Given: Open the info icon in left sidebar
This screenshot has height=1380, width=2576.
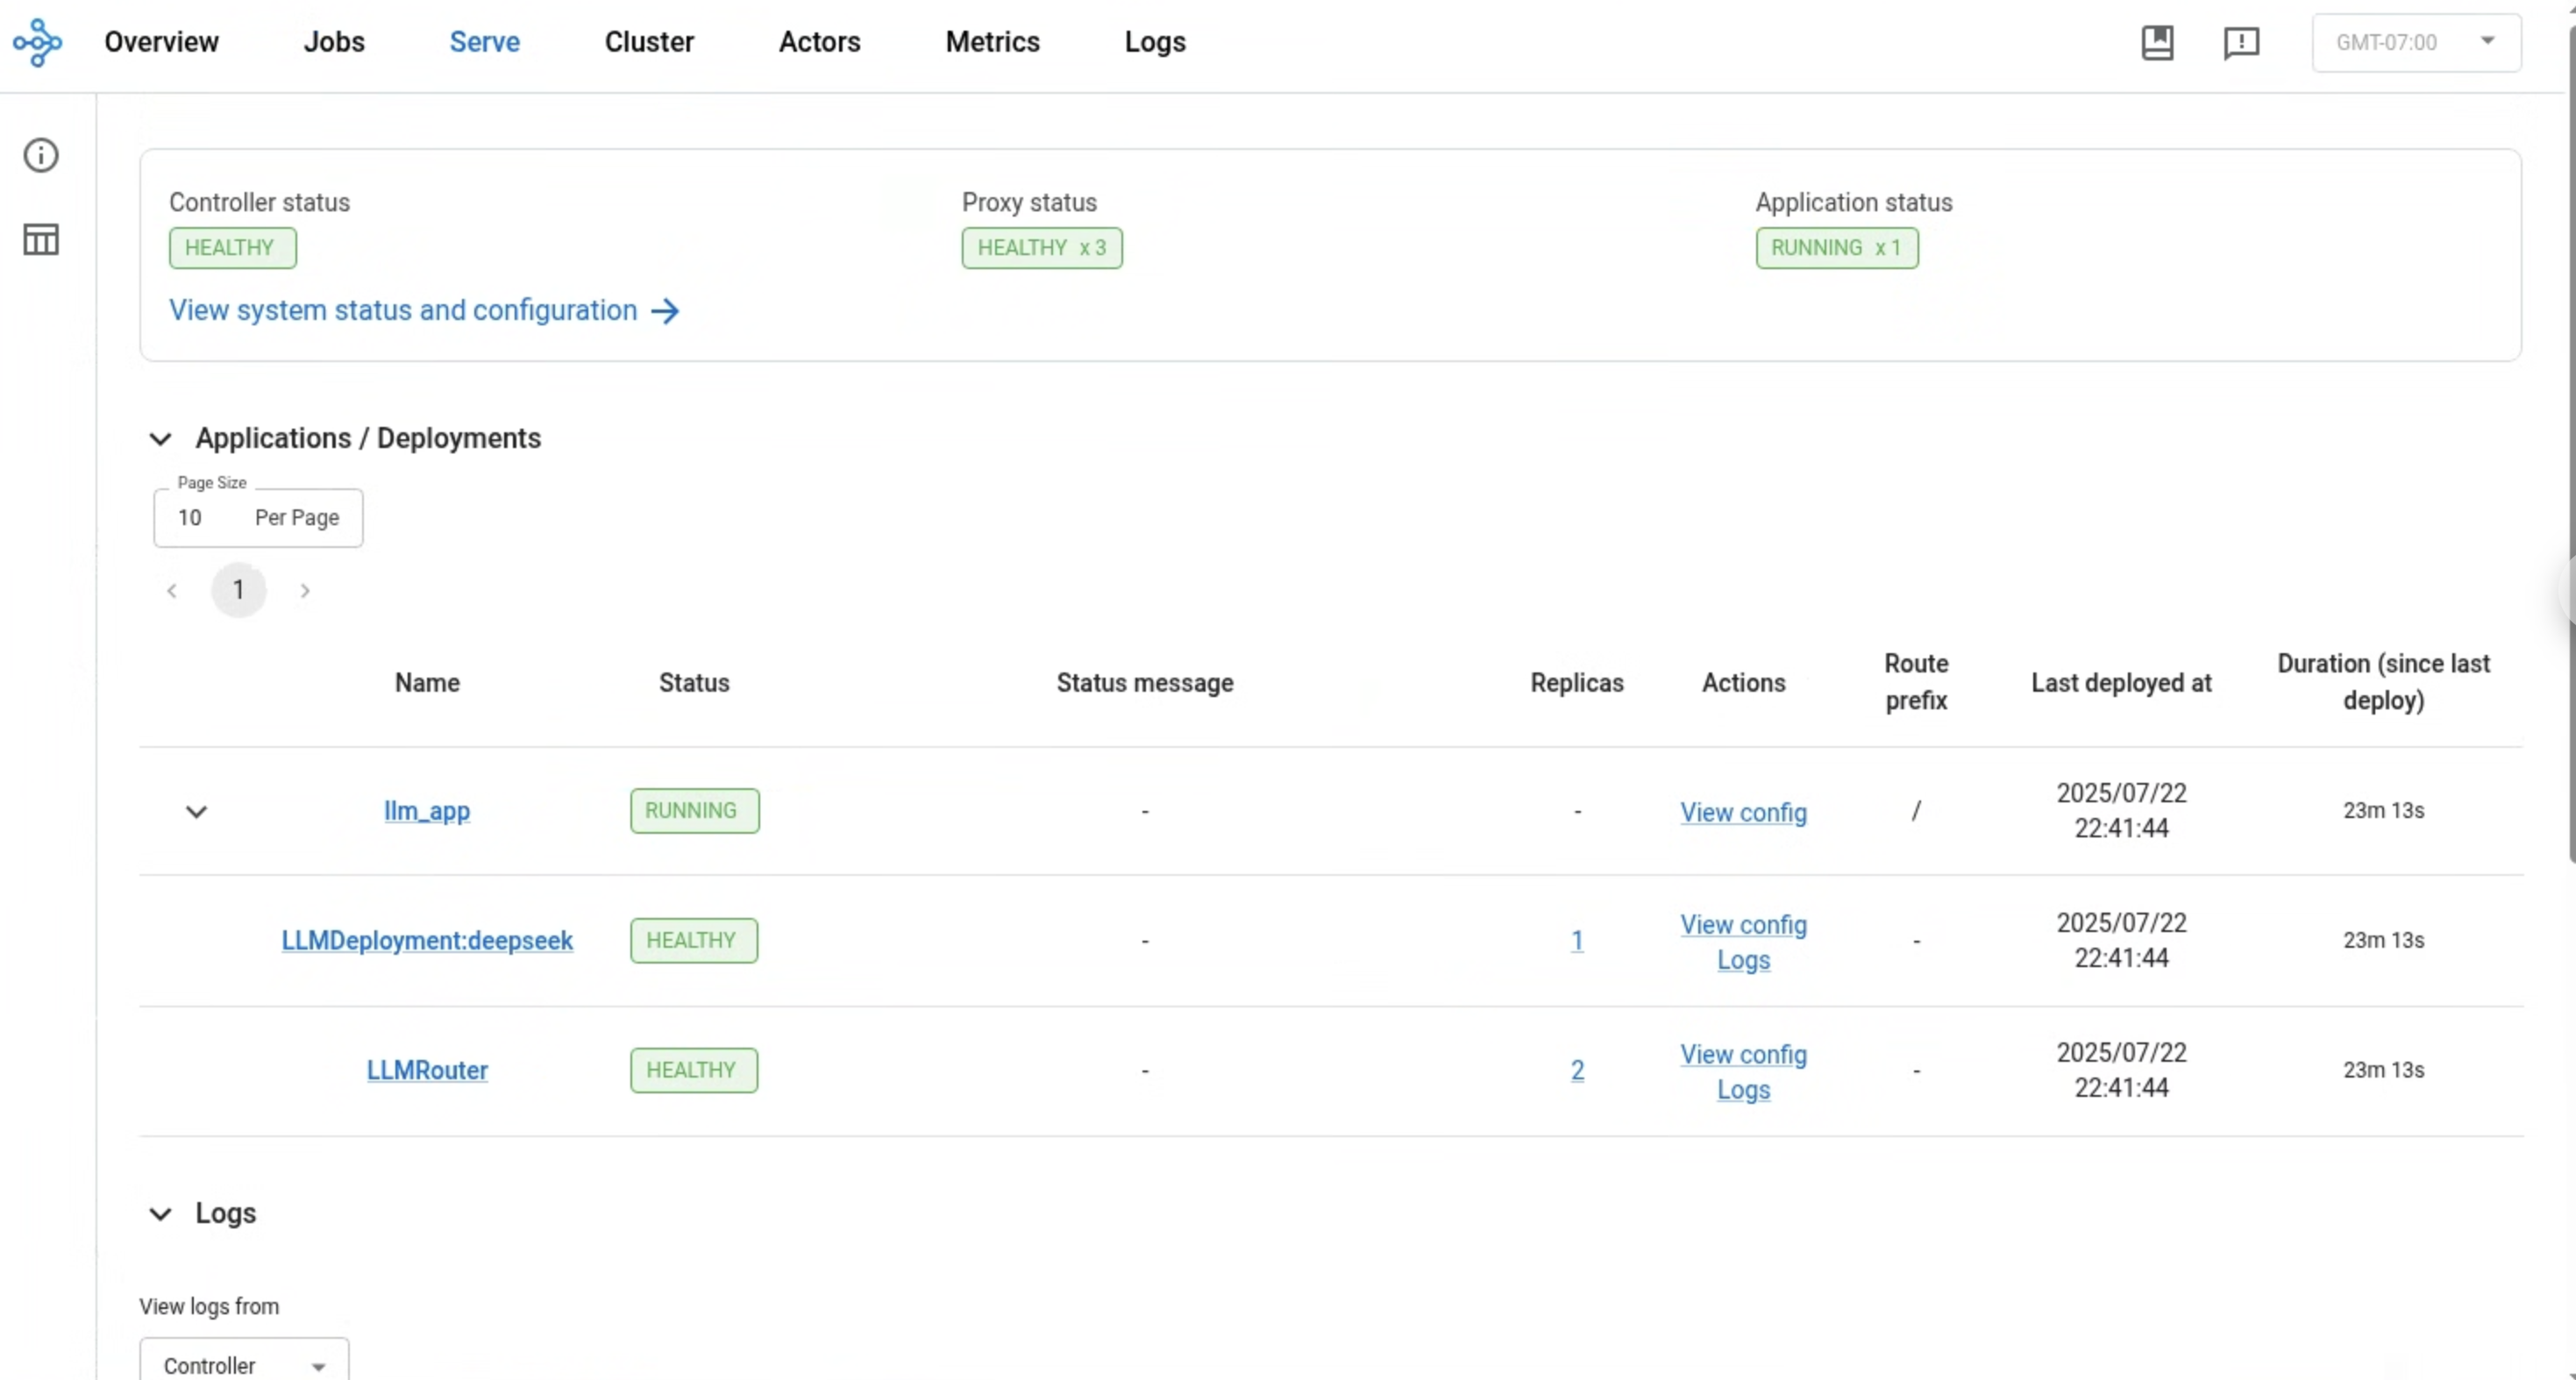Looking at the screenshot, I should (x=41, y=155).
